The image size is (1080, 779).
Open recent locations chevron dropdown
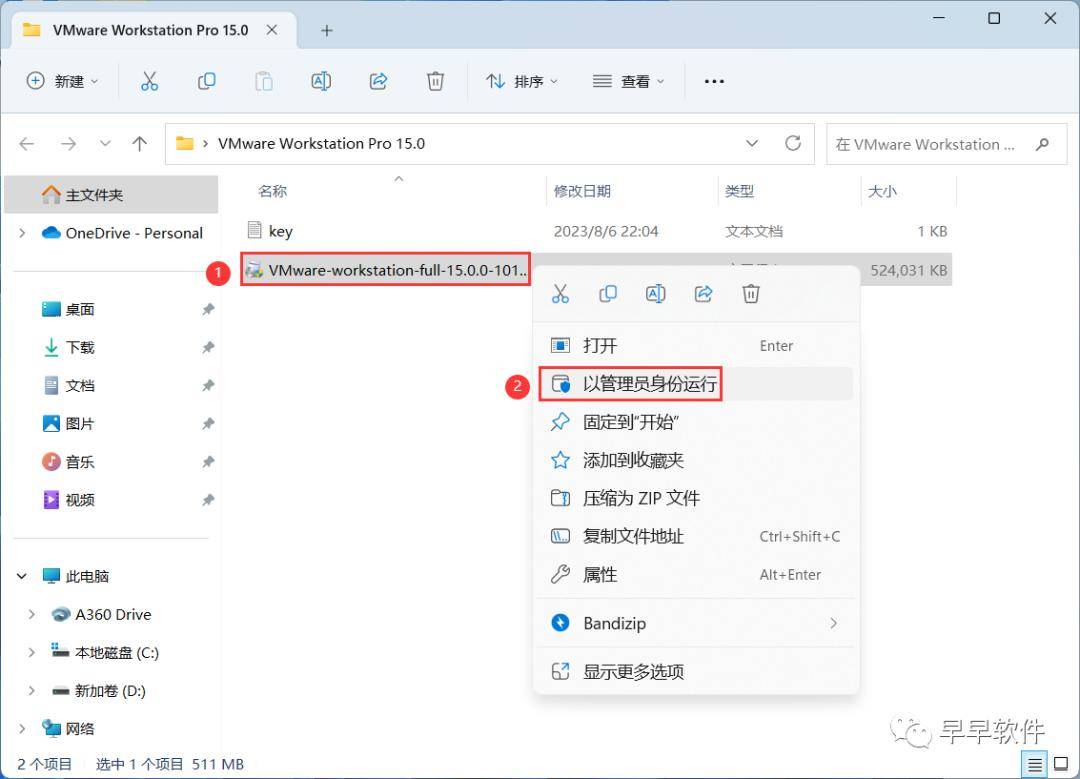tap(105, 144)
